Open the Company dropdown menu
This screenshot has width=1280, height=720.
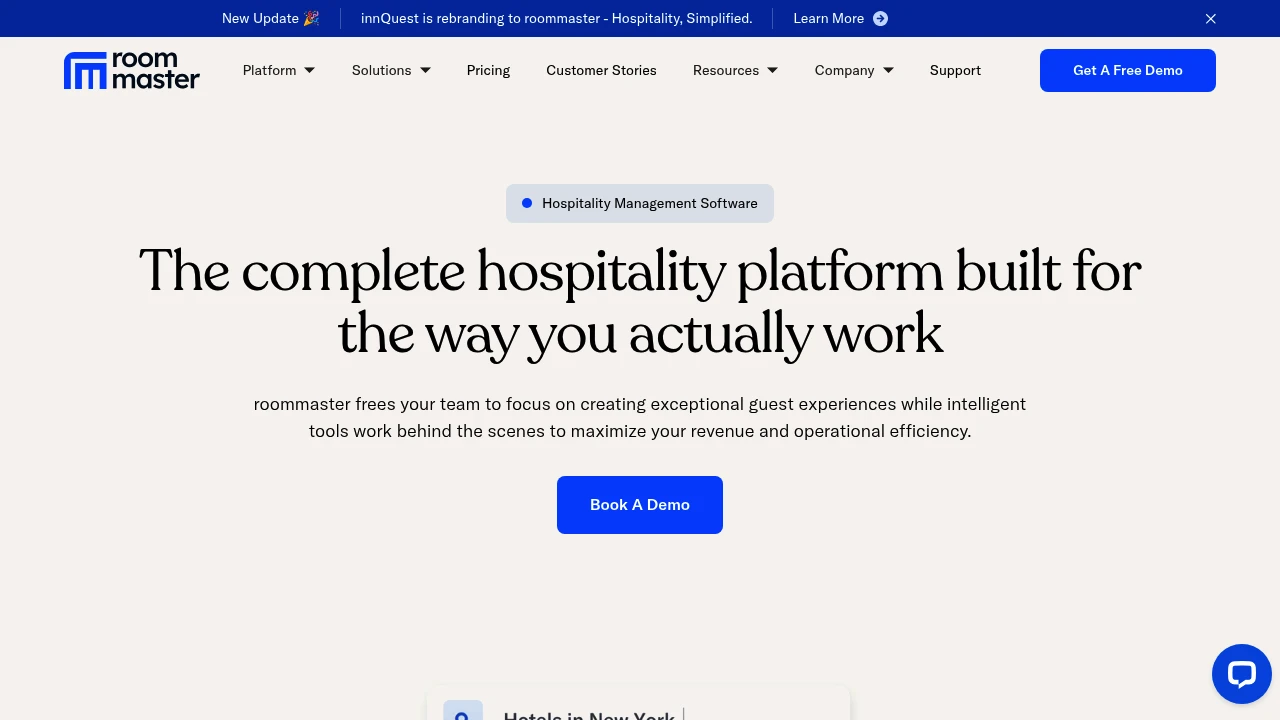854,70
